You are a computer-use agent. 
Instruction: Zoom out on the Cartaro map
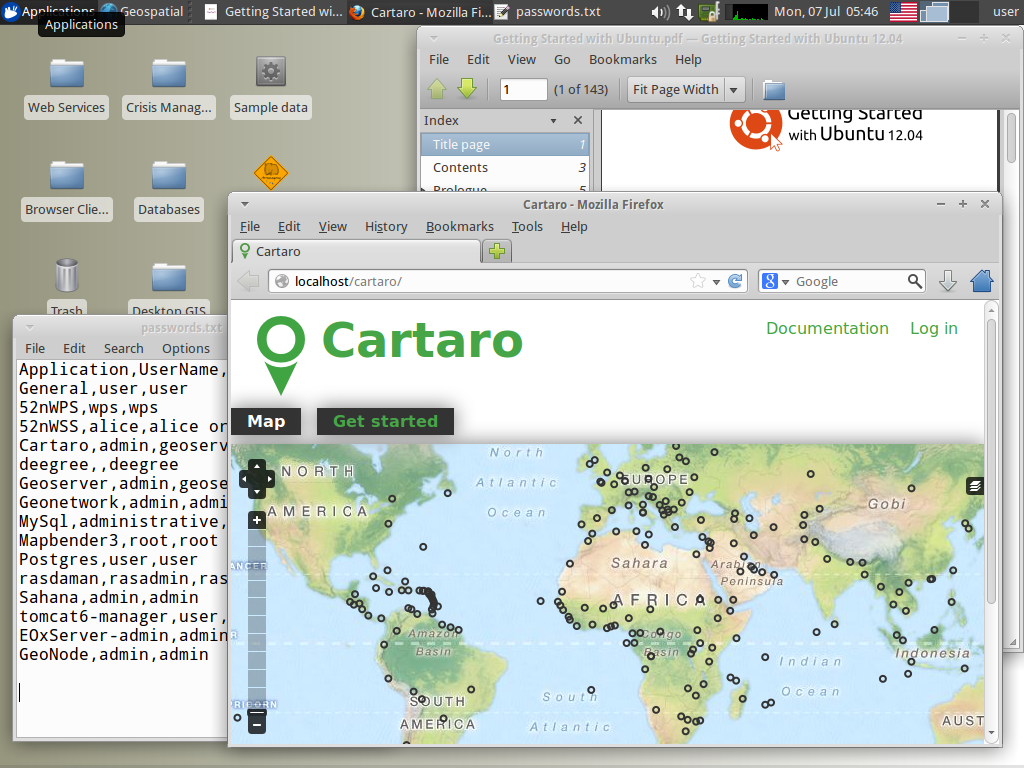click(257, 724)
